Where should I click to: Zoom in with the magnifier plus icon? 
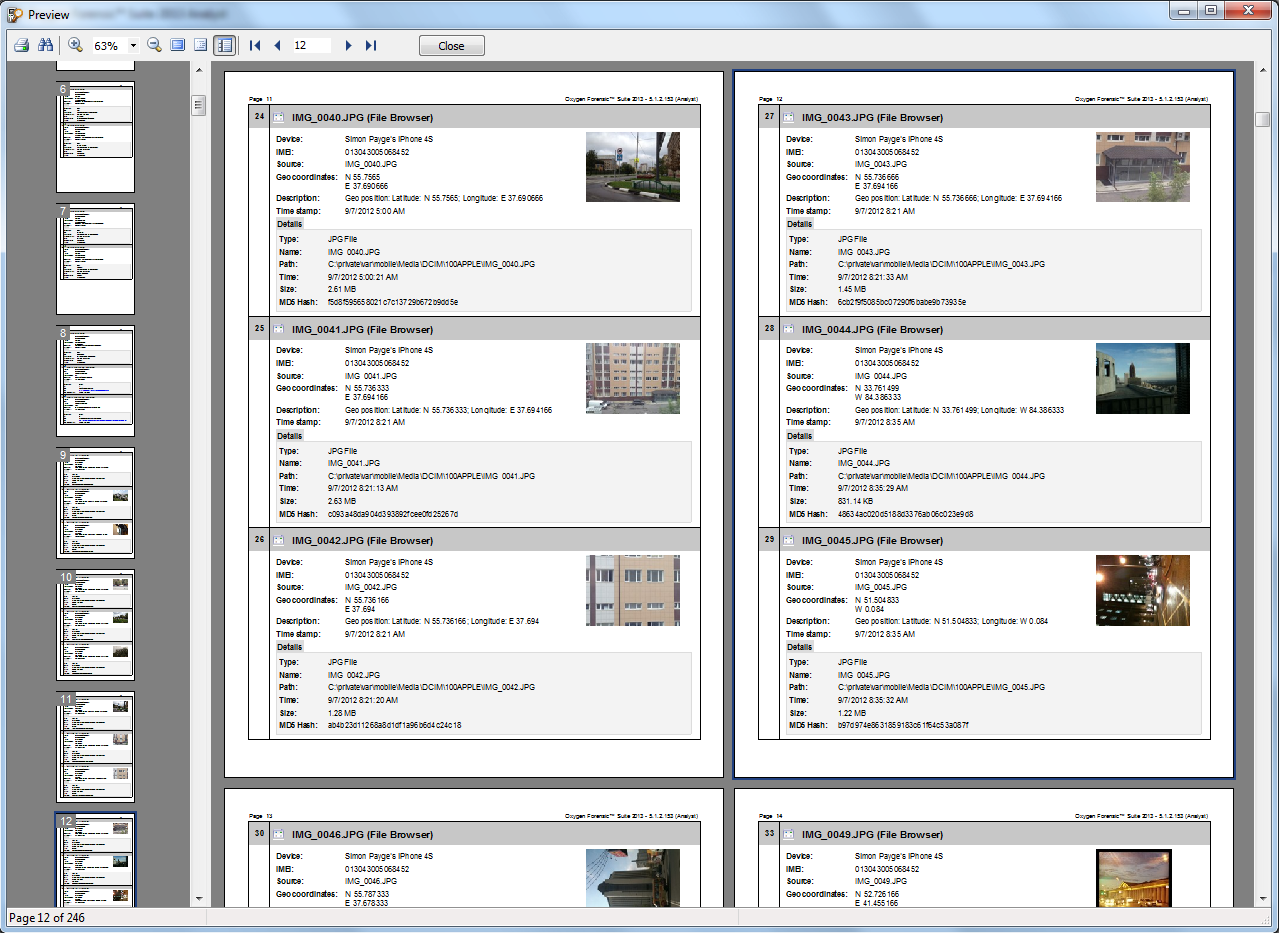[75, 46]
